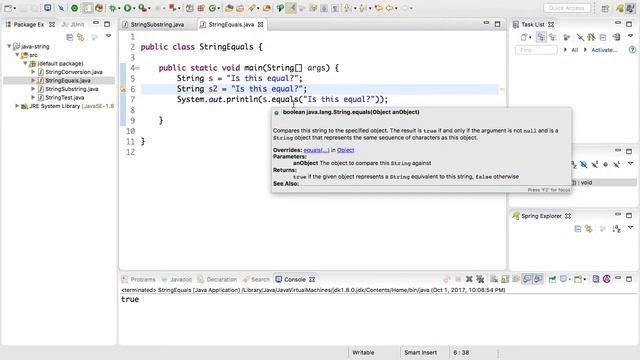Click the Task List help question icon

point(632,50)
